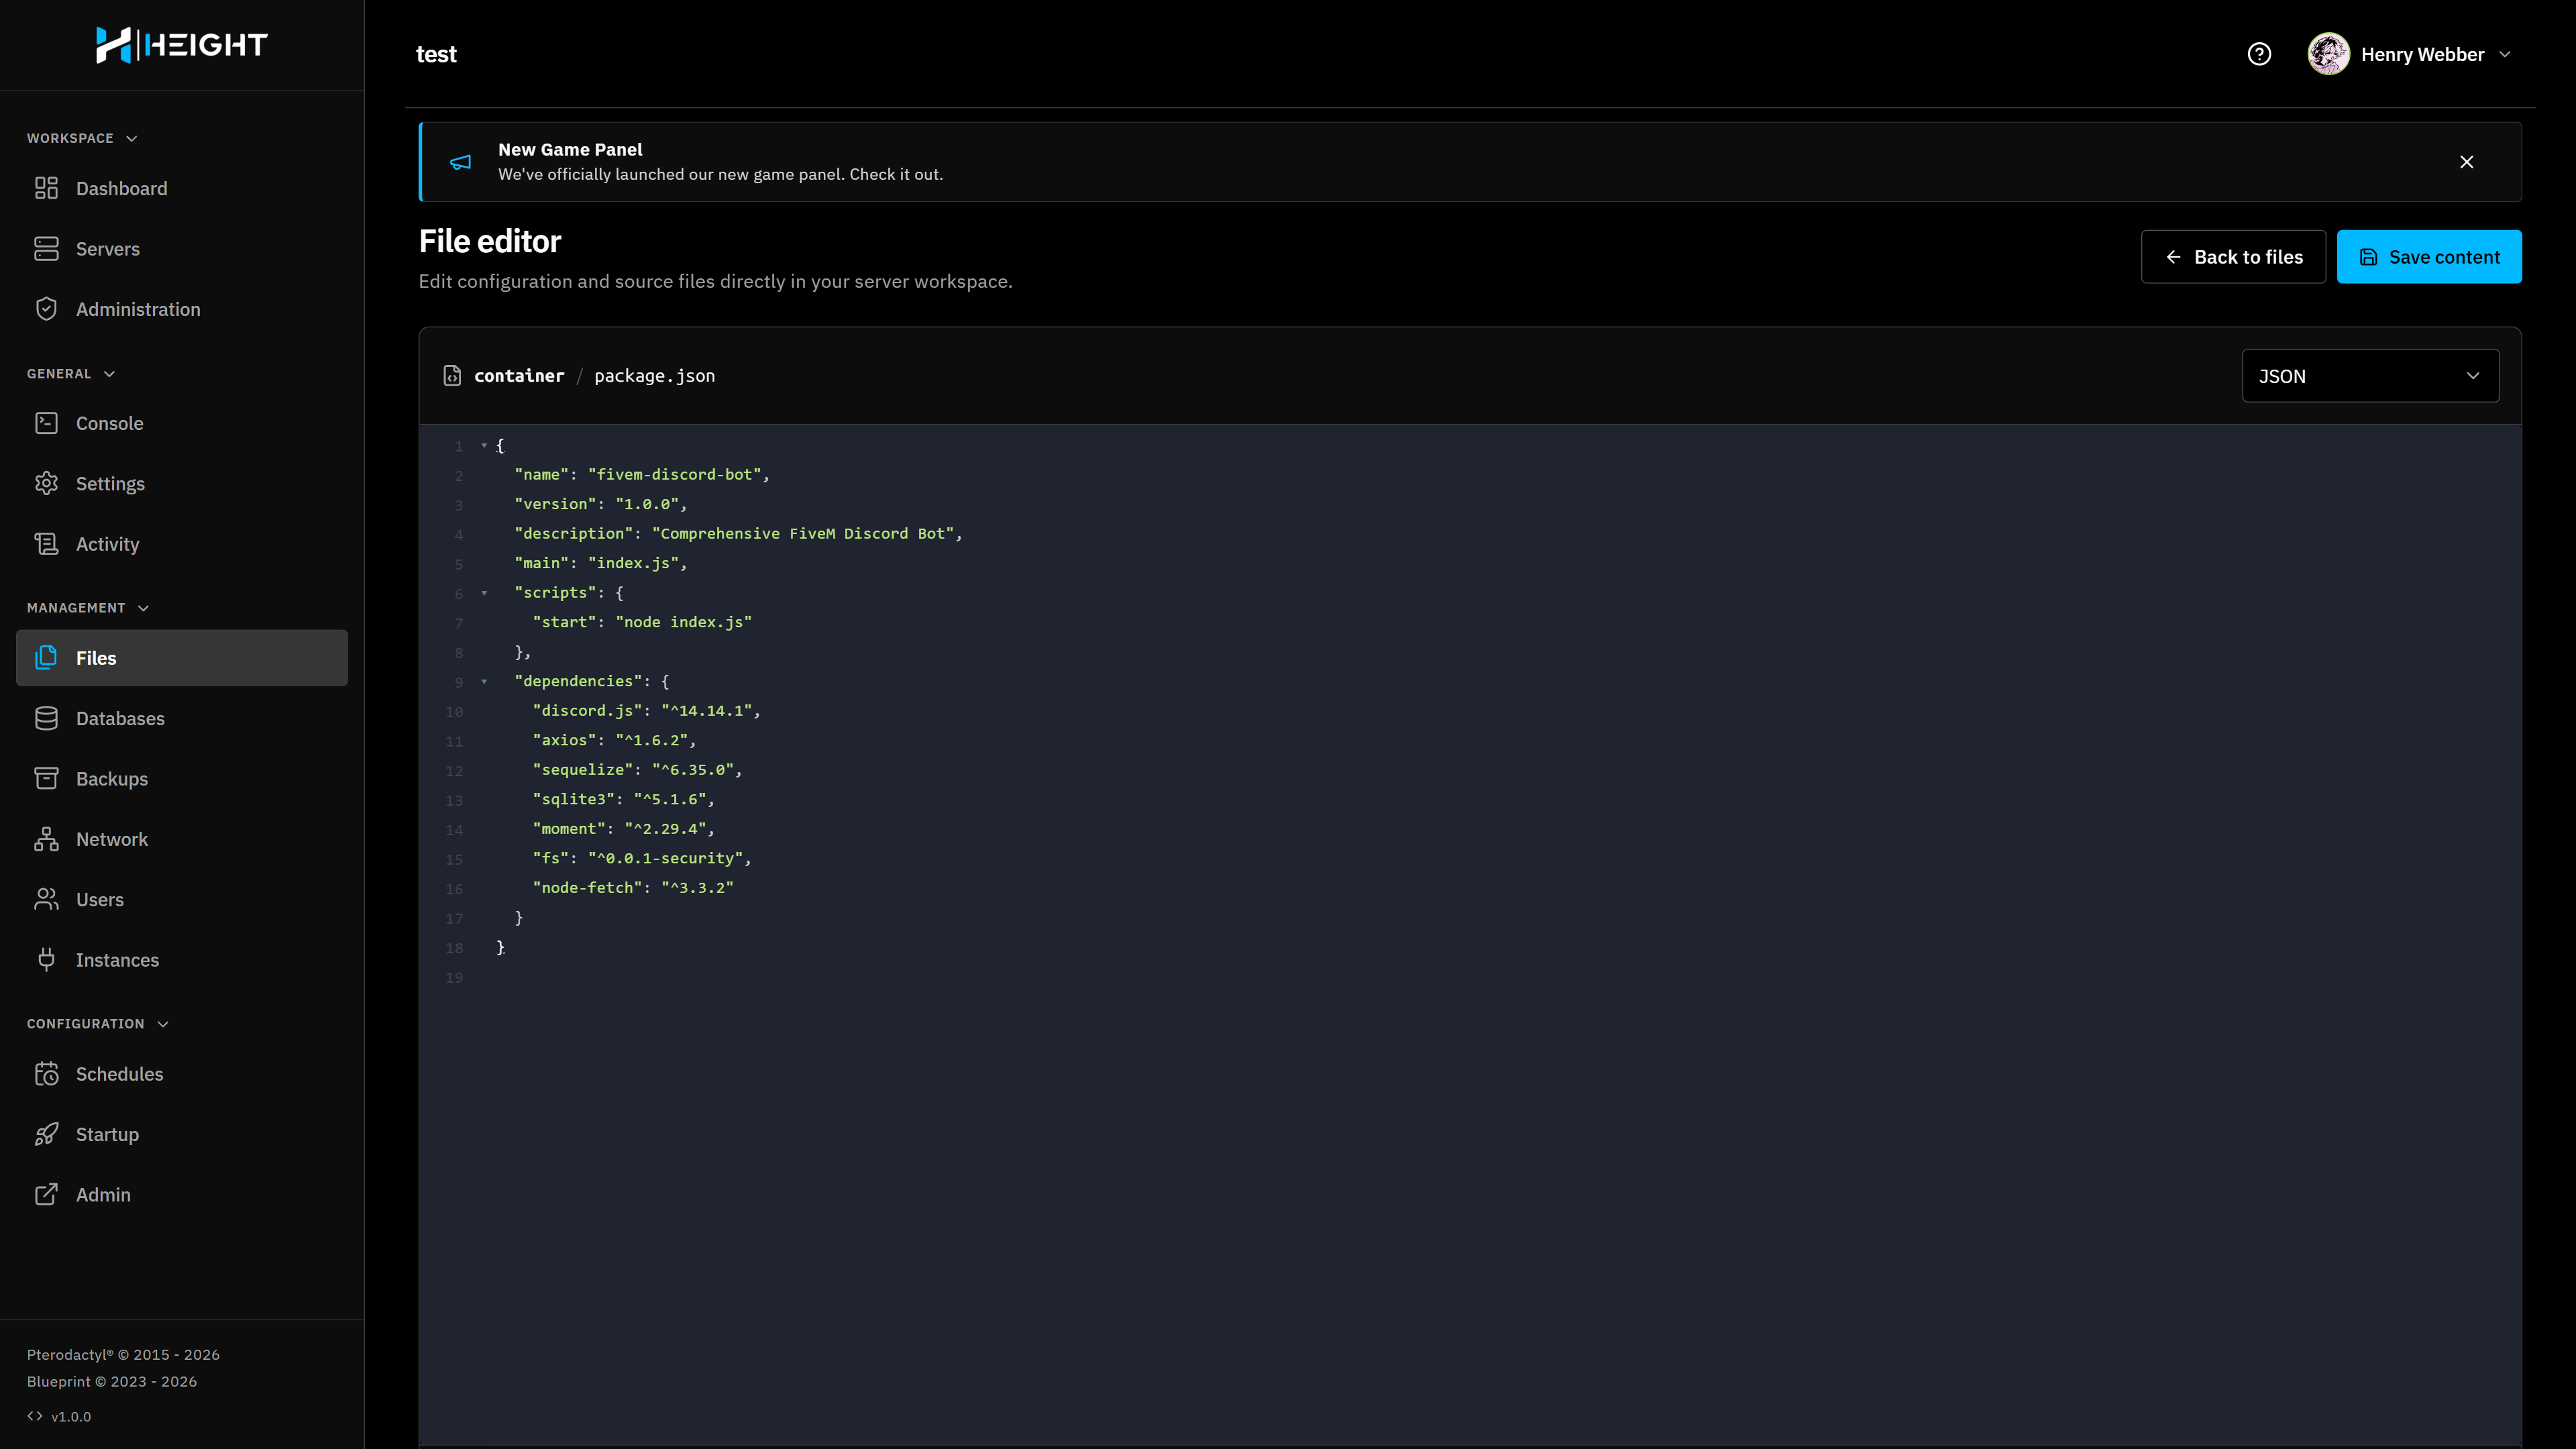Click the "^14.14.1" discord.js version value
The image size is (2576, 1449).
(x=706, y=711)
